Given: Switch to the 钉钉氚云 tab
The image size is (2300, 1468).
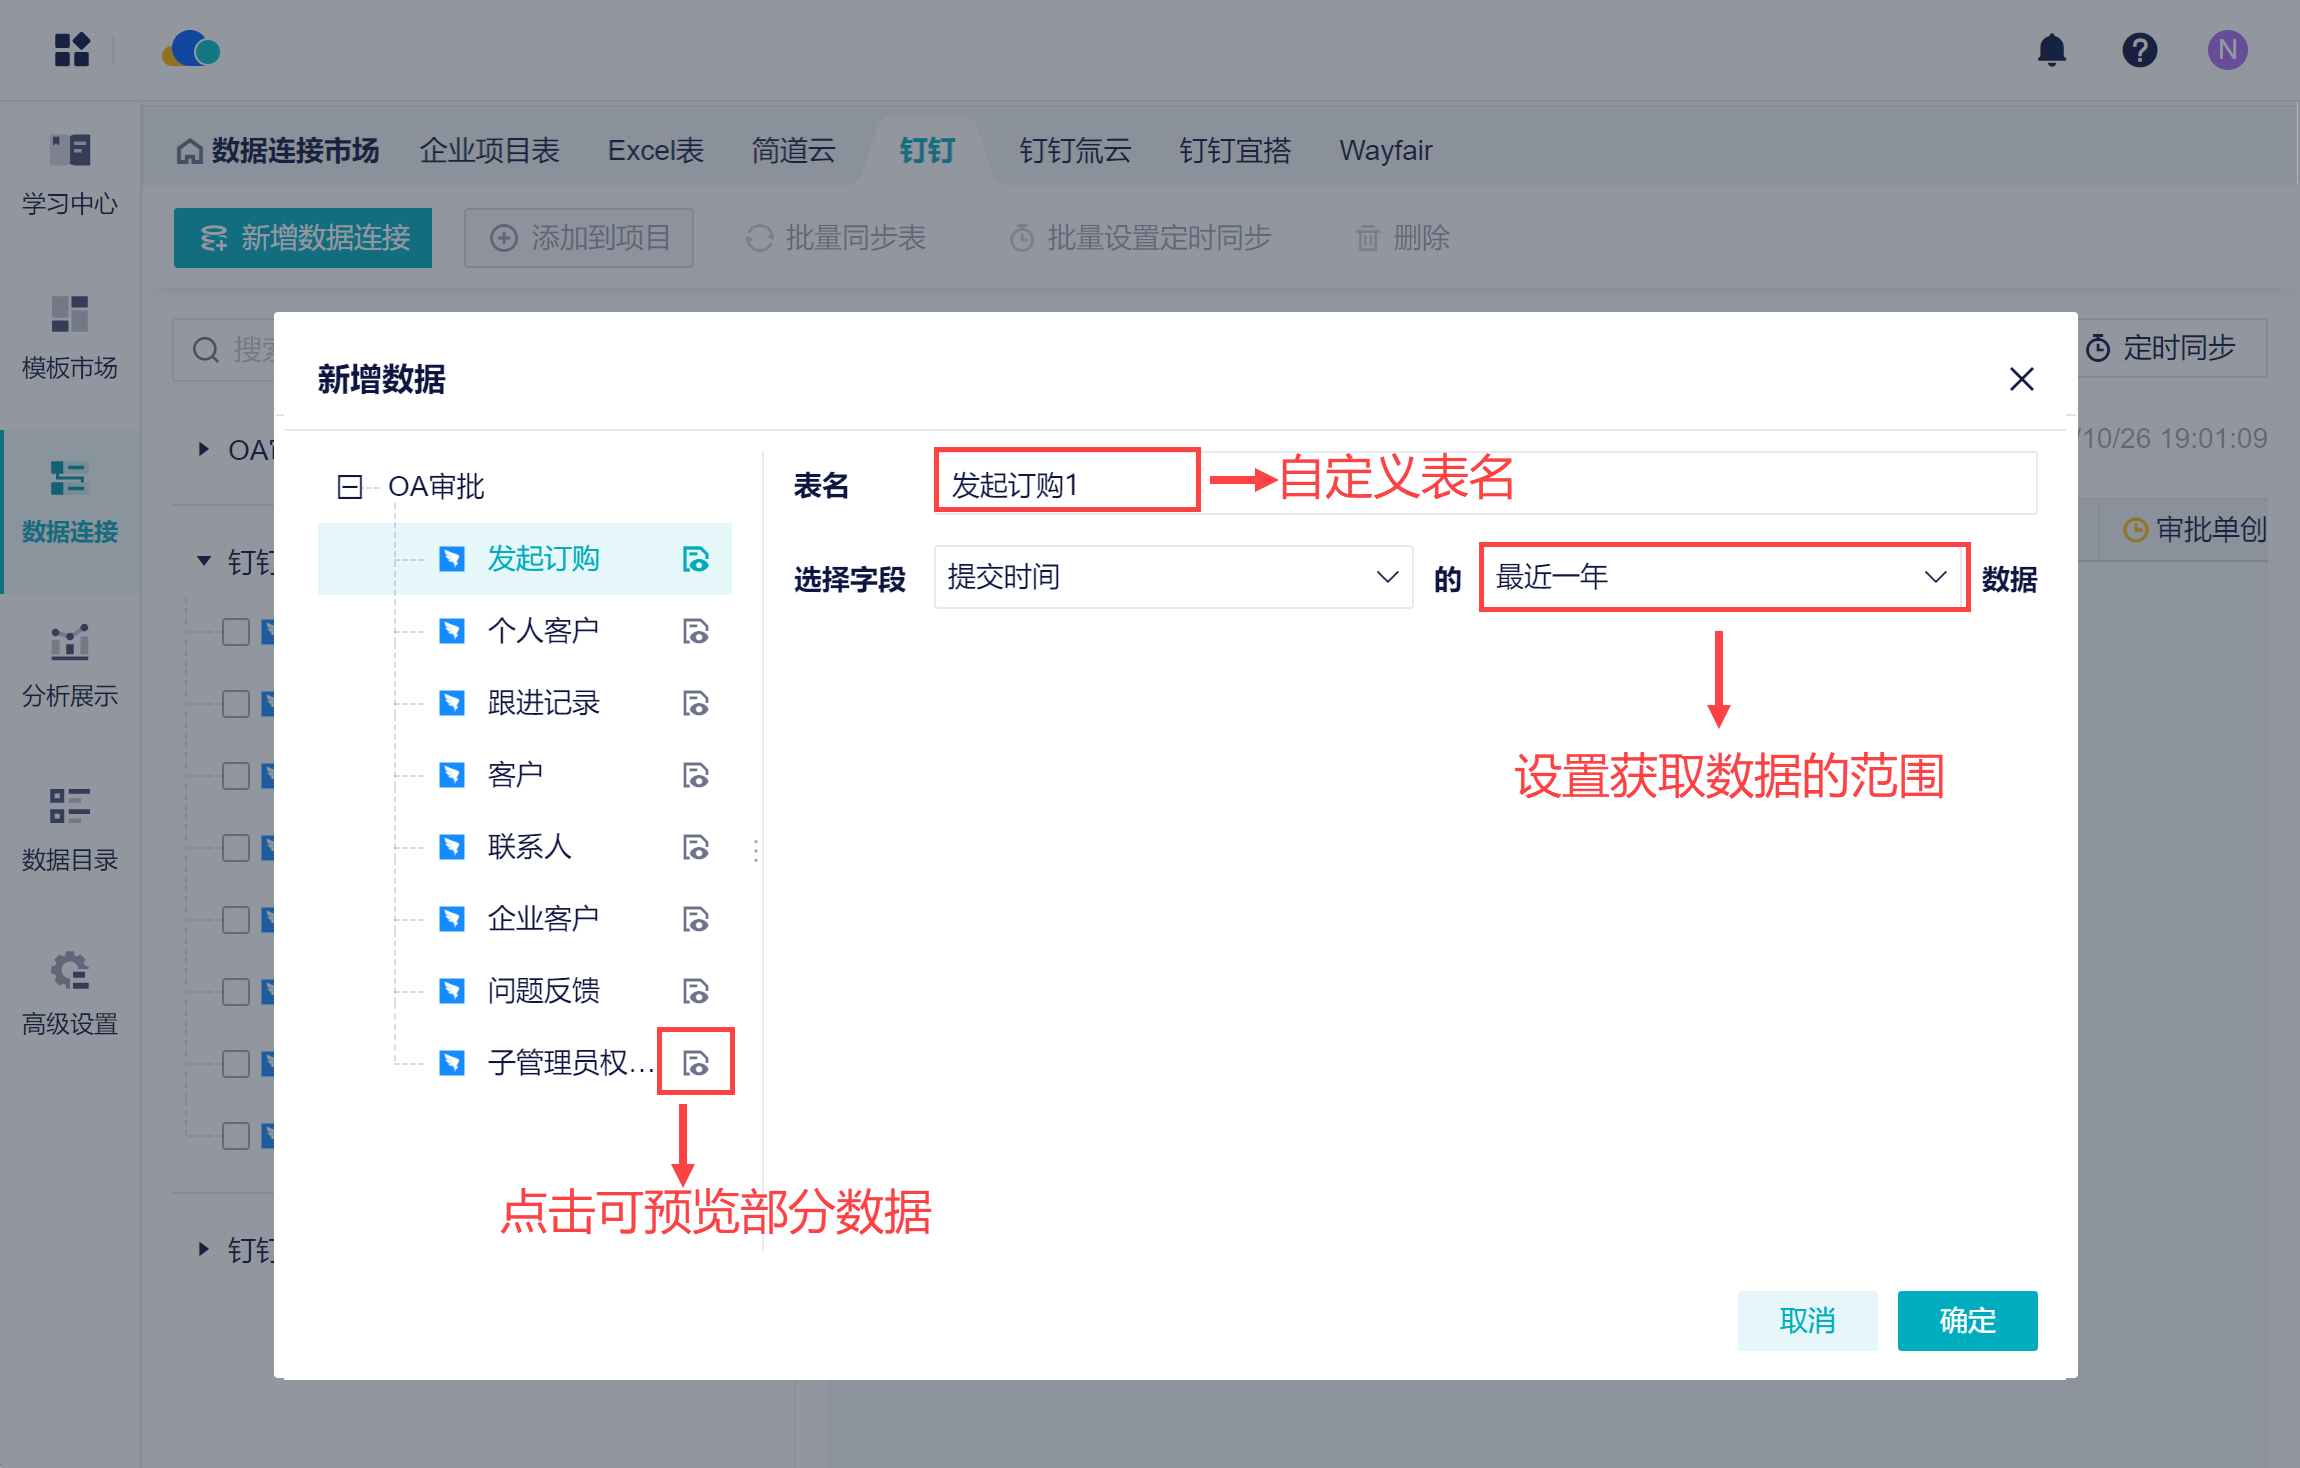Looking at the screenshot, I should coord(1074,151).
